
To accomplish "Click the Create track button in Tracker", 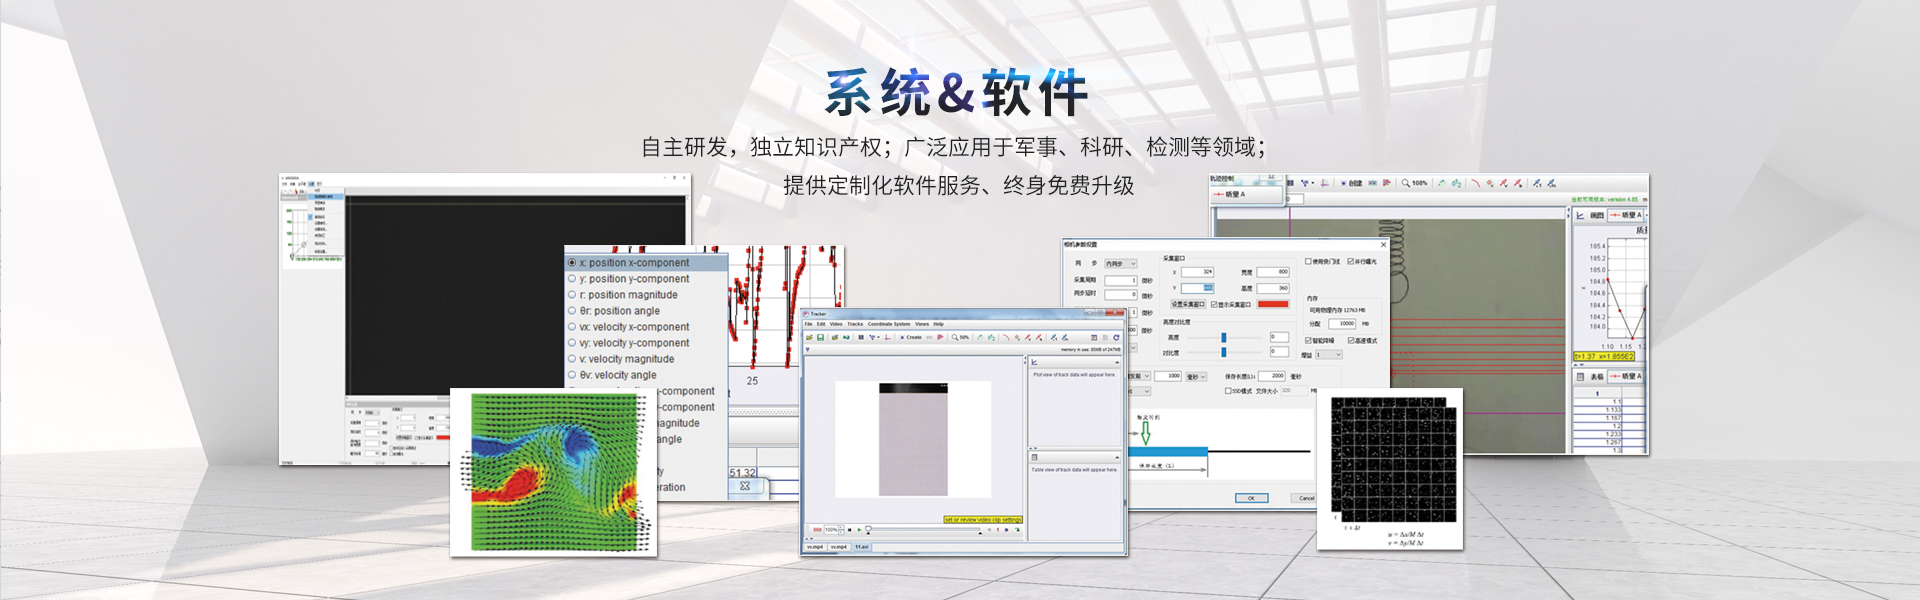I will pyautogui.click(x=911, y=338).
